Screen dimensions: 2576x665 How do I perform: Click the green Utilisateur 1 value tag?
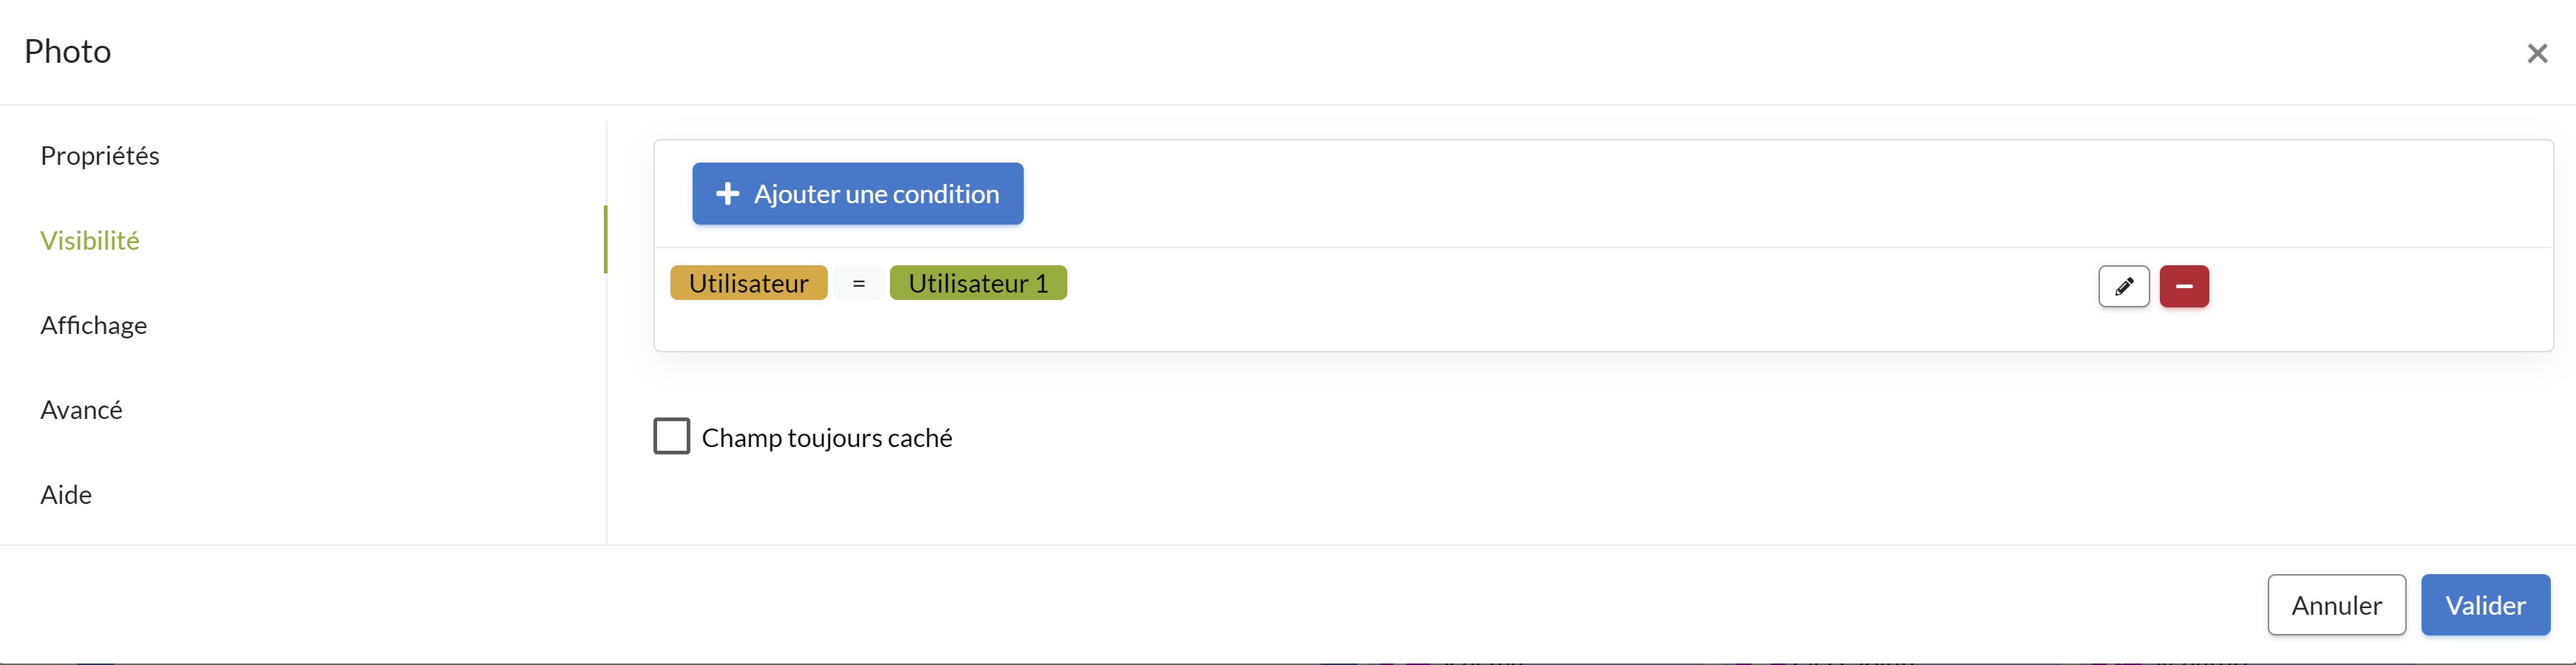(978, 283)
